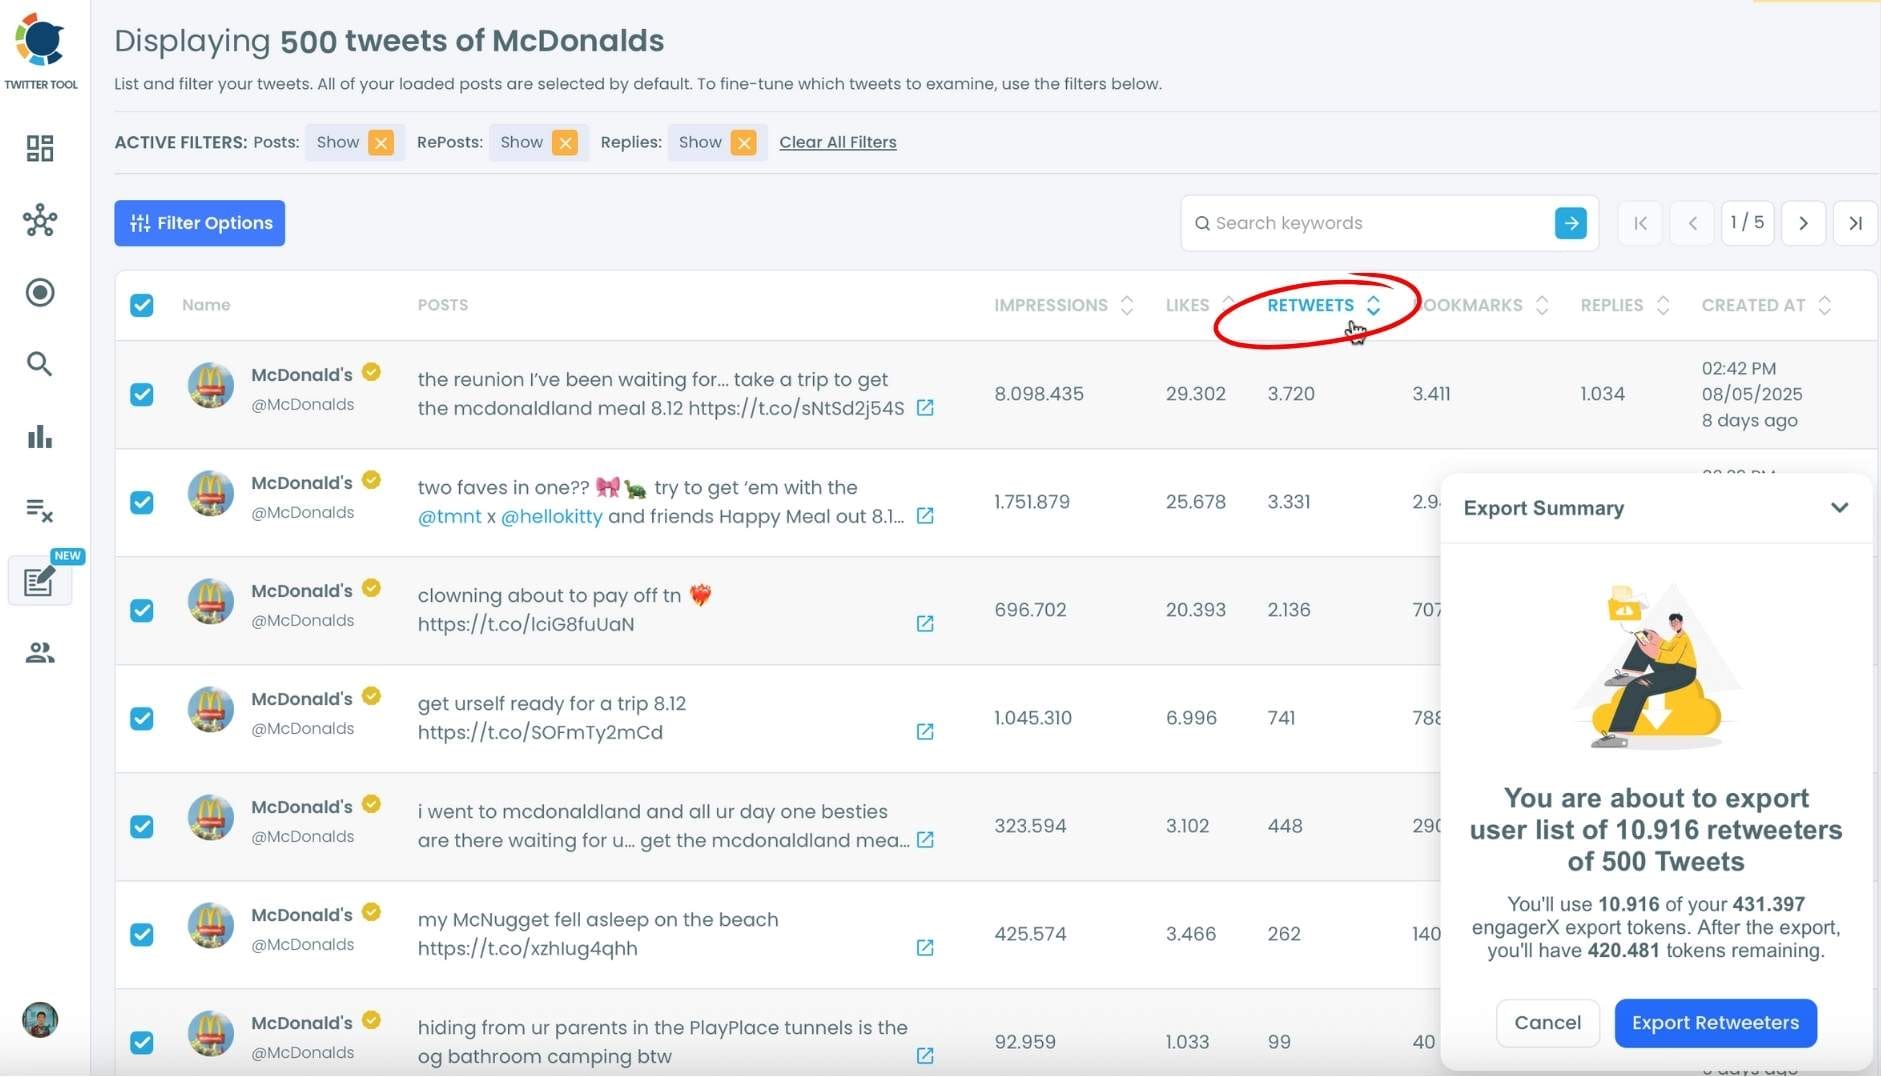The image size is (1881, 1077).
Task: Uncheck the McNugget fell asleep tweet row
Action: click(142, 934)
